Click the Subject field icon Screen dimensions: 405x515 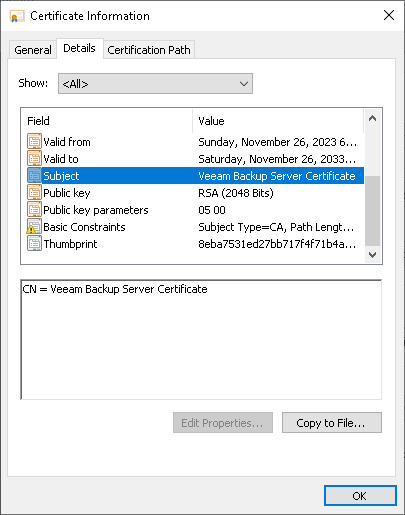34,176
